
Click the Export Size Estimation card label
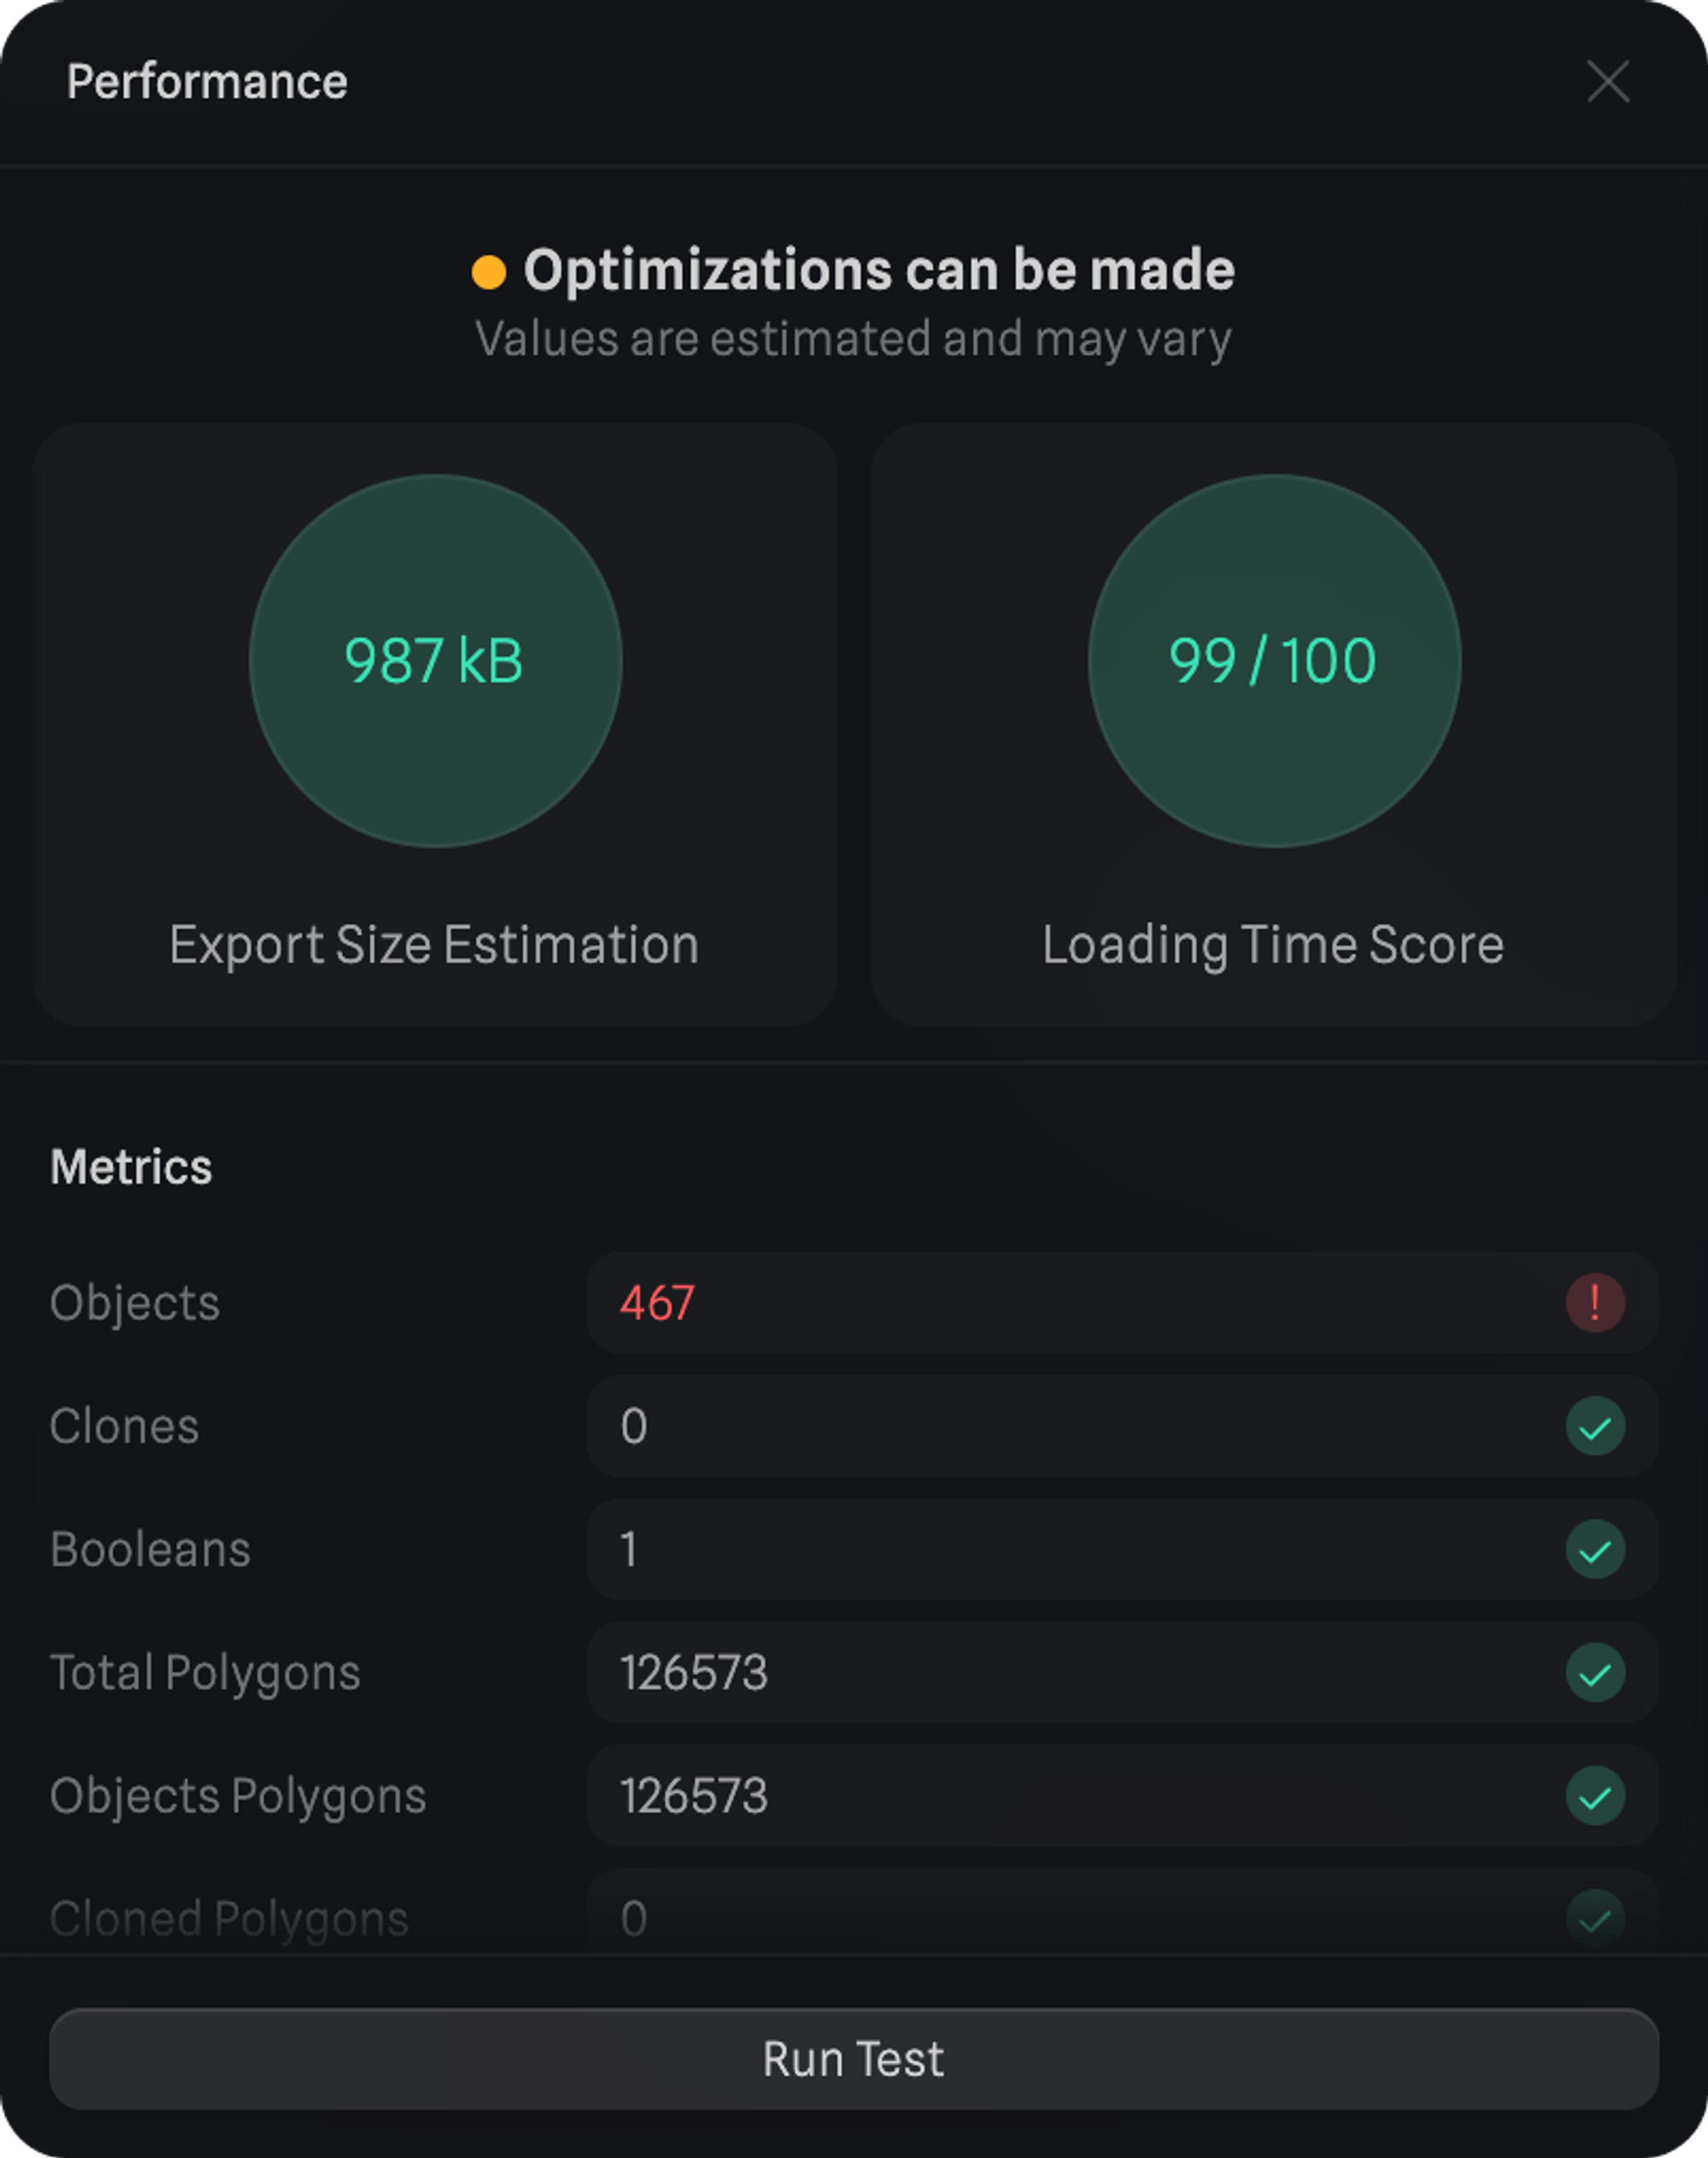[x=434, y=945]
